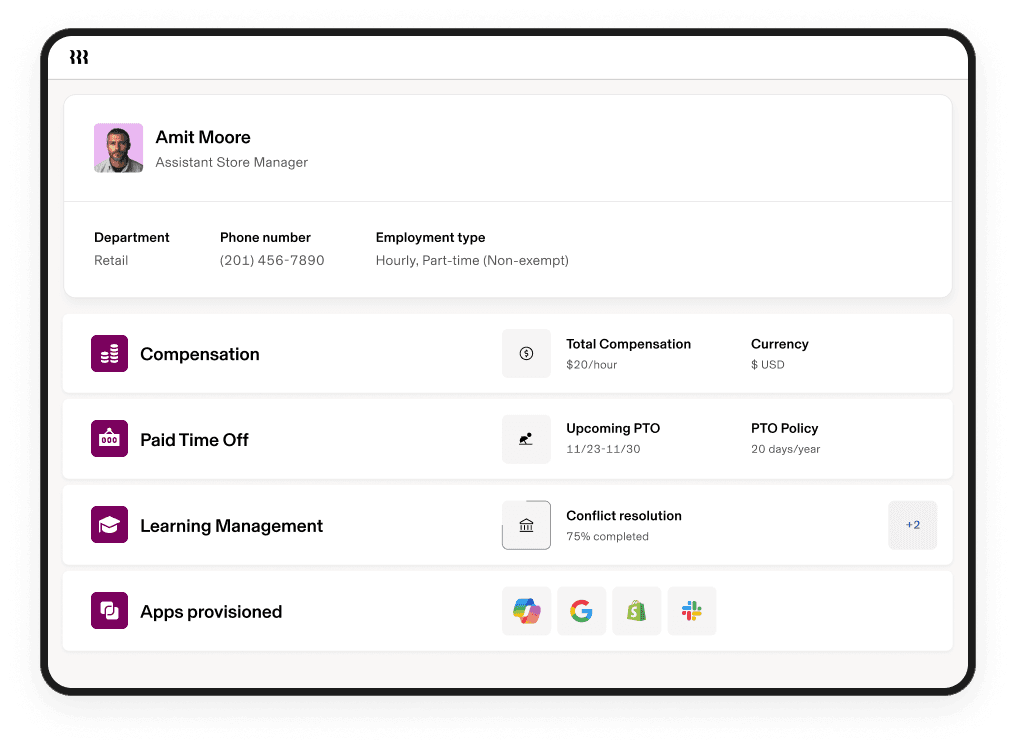The image size is (1016, 748).
Task: Open the Paid Time Off section
Action: (x=194, y=440)
